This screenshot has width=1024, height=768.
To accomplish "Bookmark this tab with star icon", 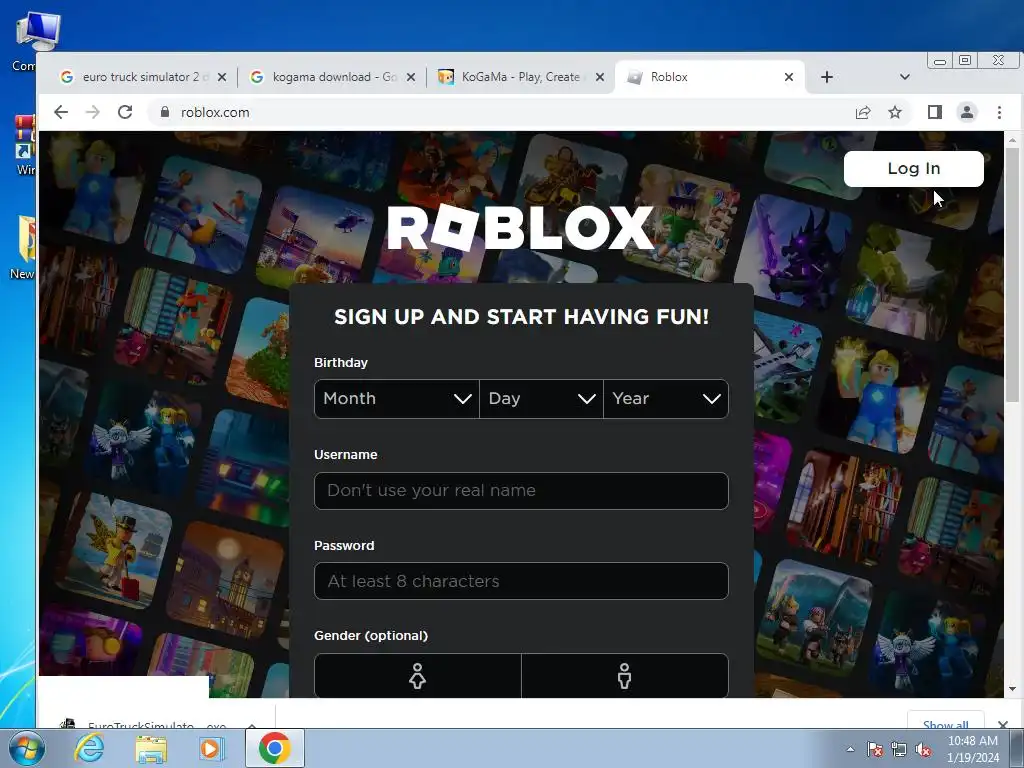I will [x=895, y=112].
